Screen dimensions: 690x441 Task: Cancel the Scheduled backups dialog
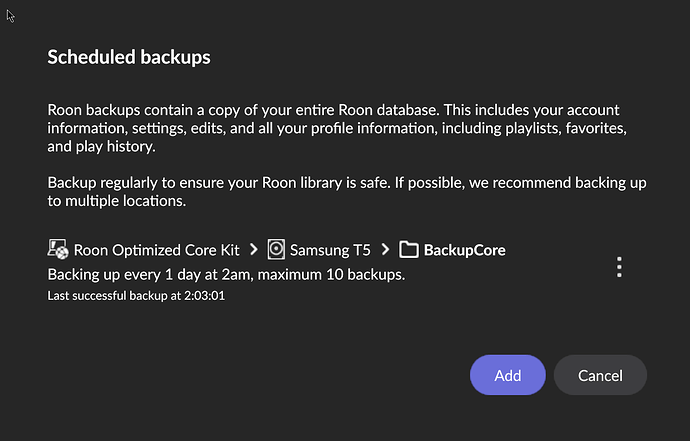coord(600,375)
